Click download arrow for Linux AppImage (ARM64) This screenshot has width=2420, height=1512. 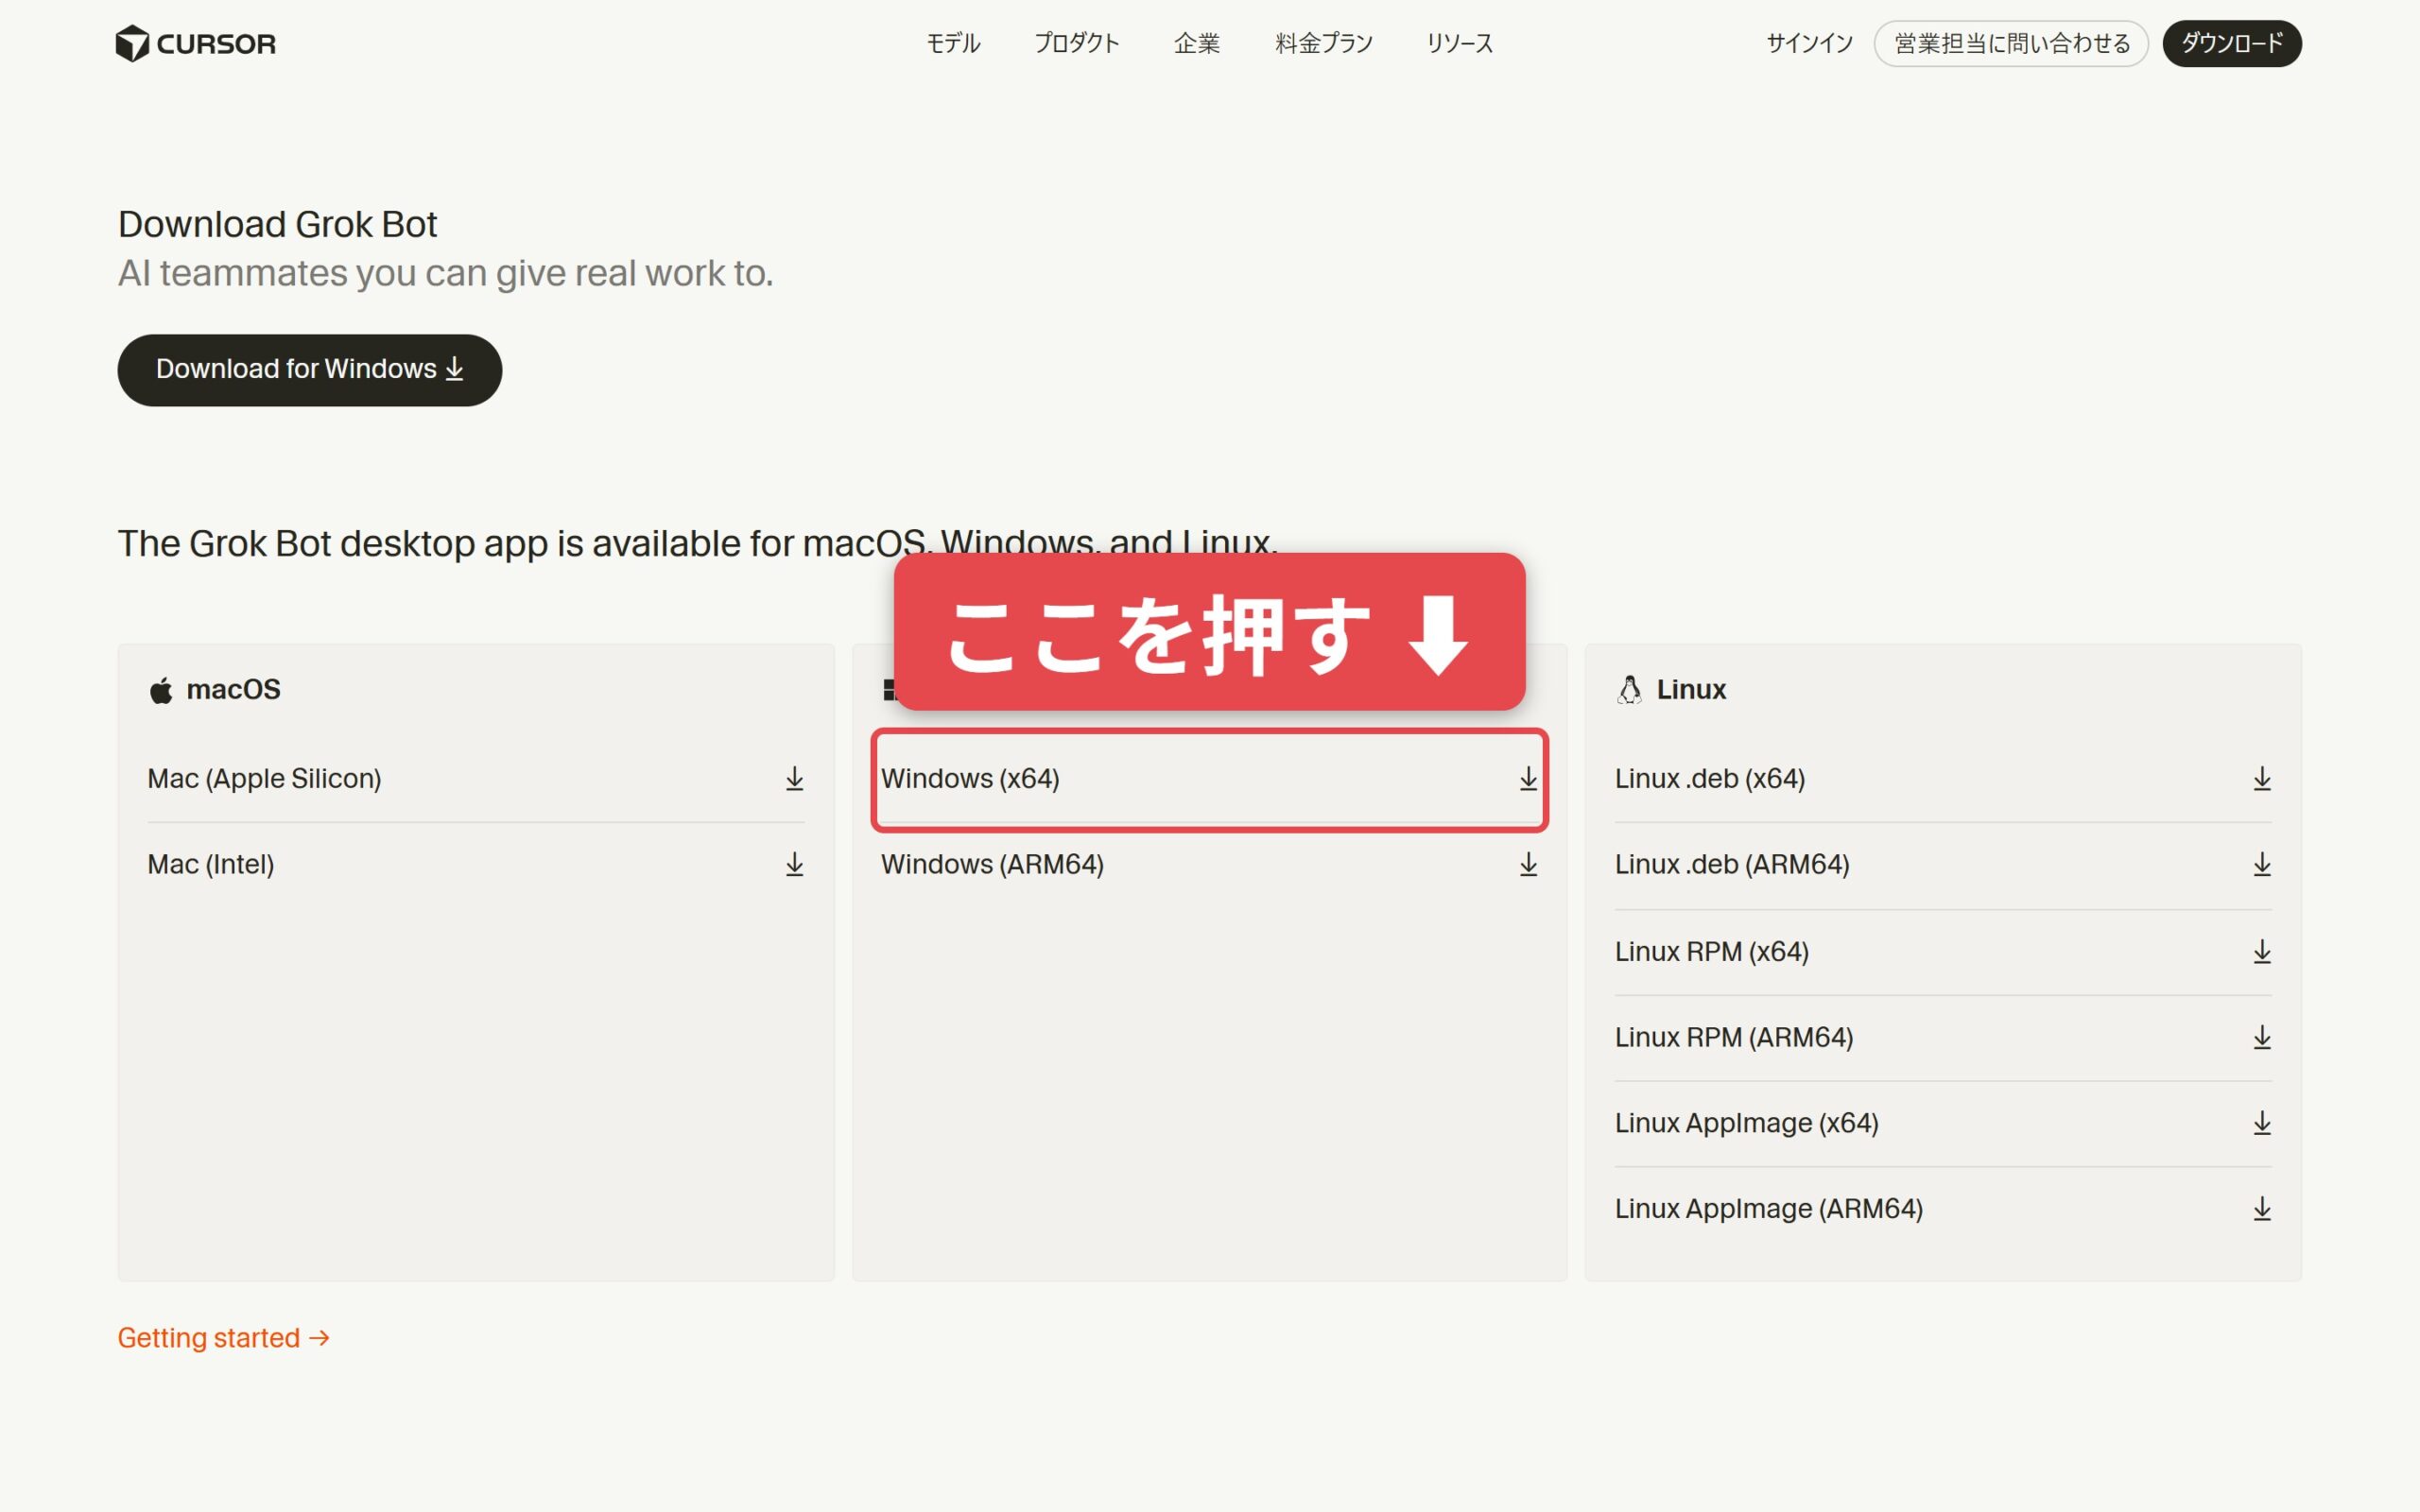coord(2262,1210)
